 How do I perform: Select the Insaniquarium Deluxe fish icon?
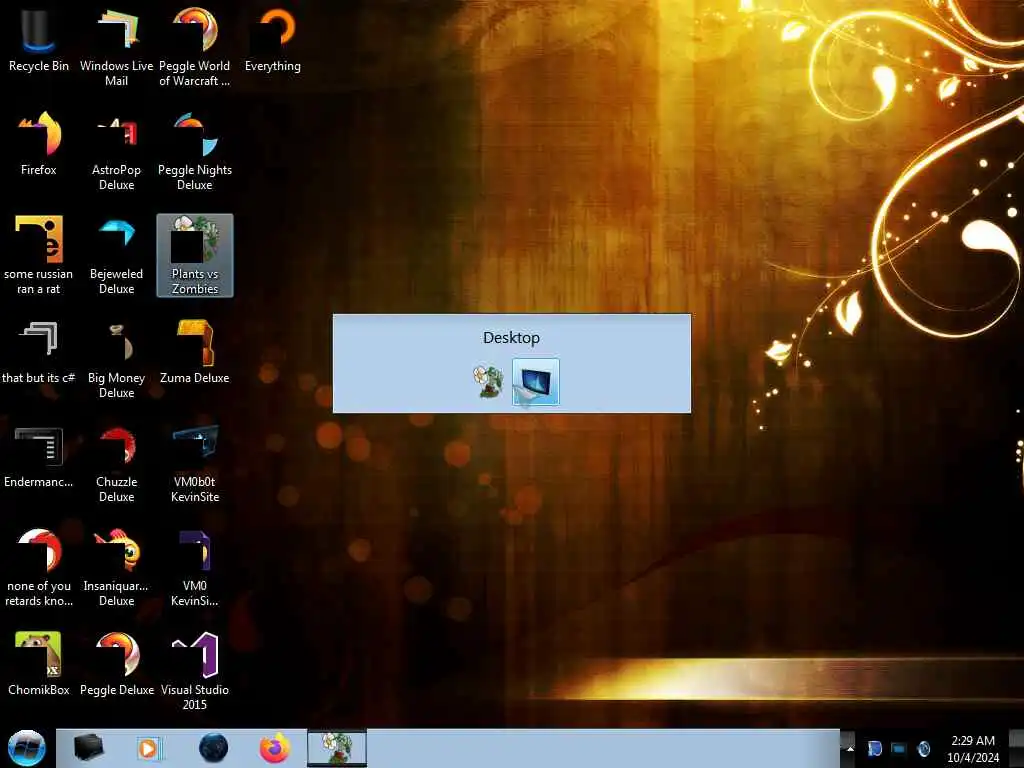point(116,568)
